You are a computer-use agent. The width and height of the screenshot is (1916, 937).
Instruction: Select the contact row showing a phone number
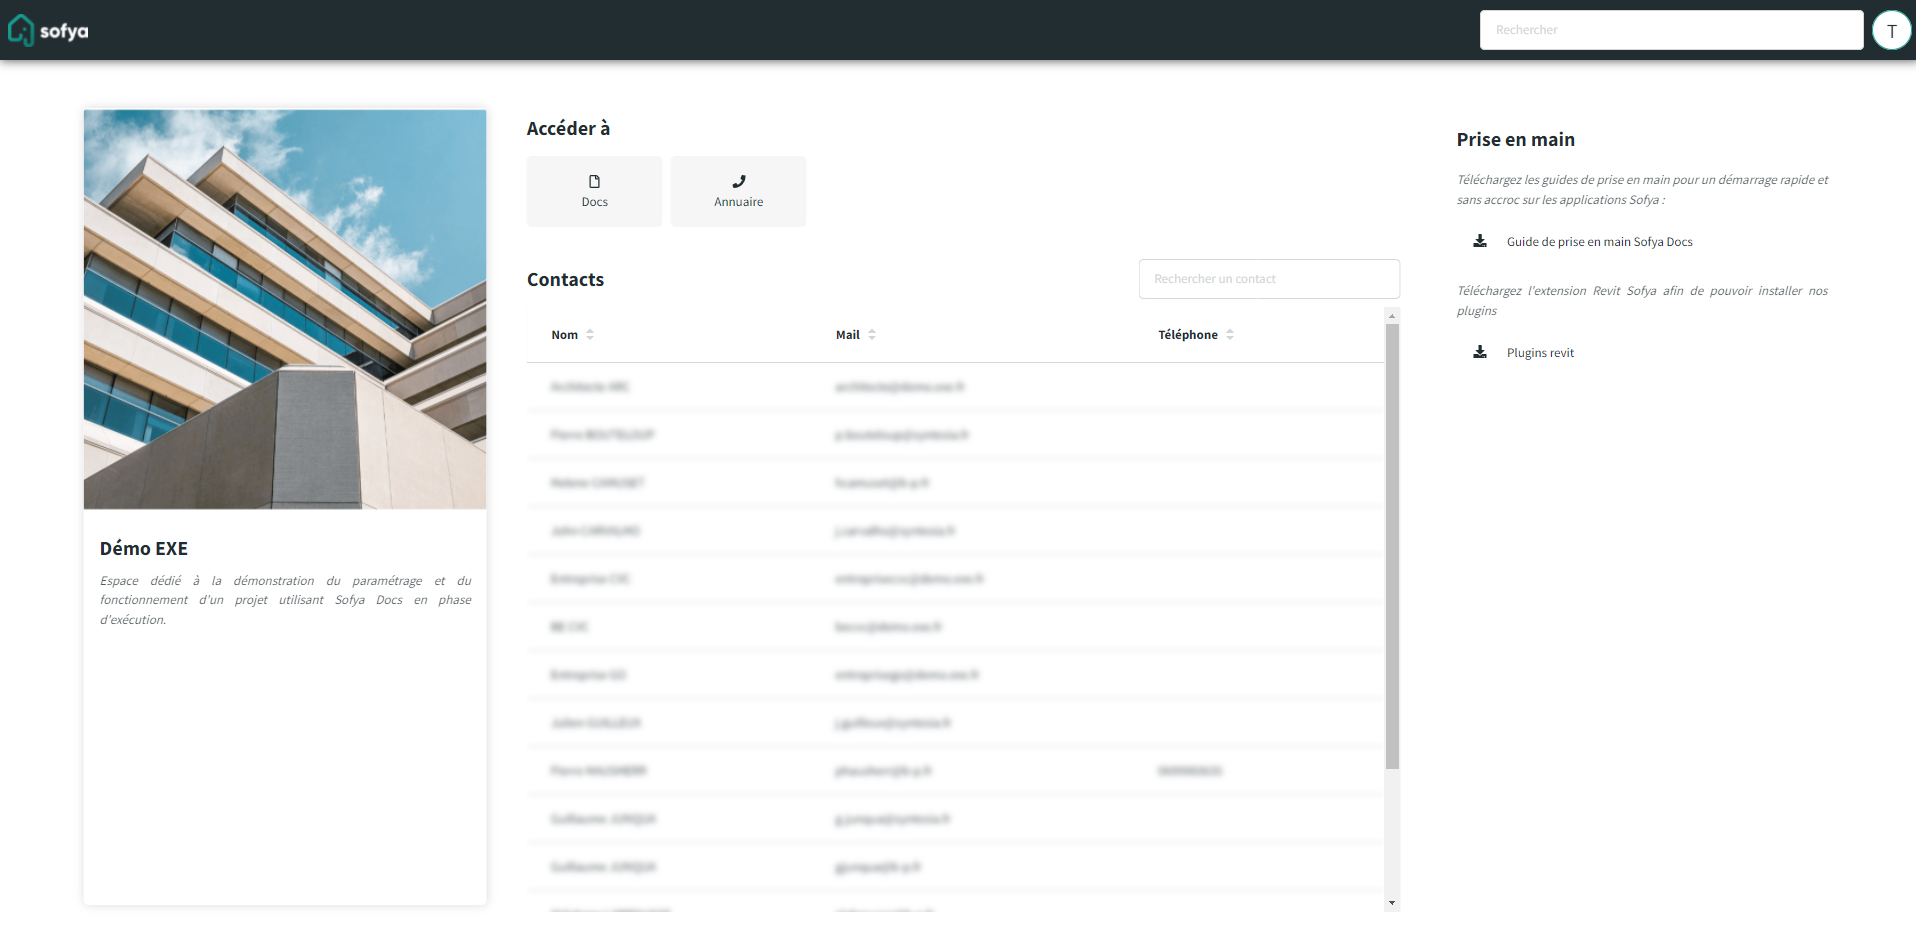[x=955, y=771]
